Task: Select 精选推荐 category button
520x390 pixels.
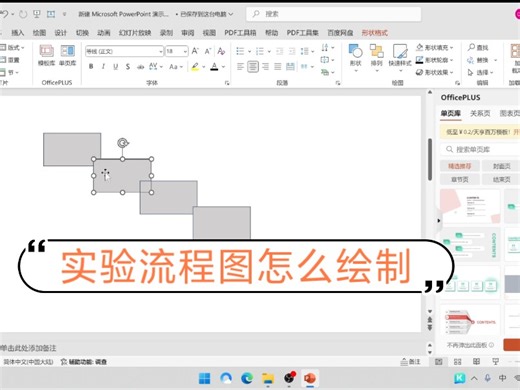Action: (x=460, y=166)
